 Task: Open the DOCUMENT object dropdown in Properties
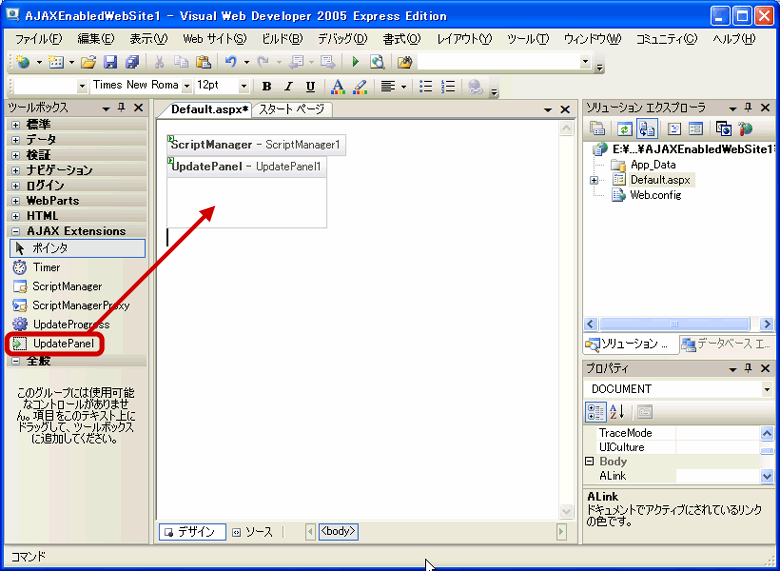tap(767, 389)
